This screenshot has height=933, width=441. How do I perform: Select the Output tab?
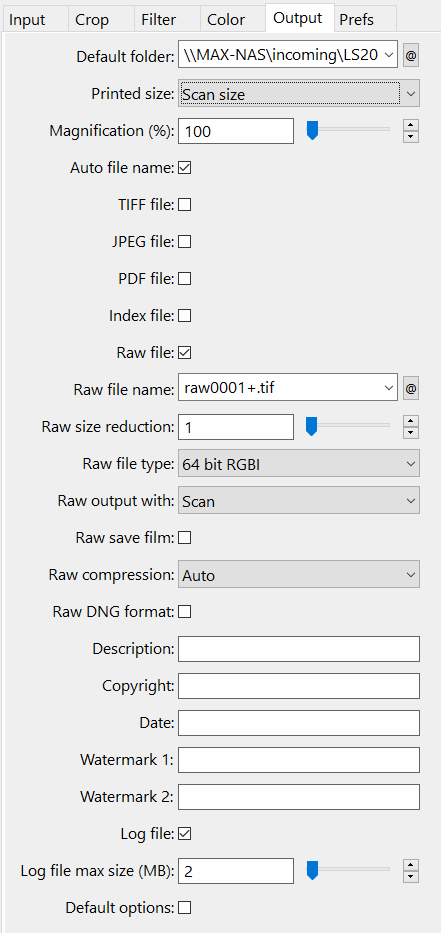click(x=299, y=18)
